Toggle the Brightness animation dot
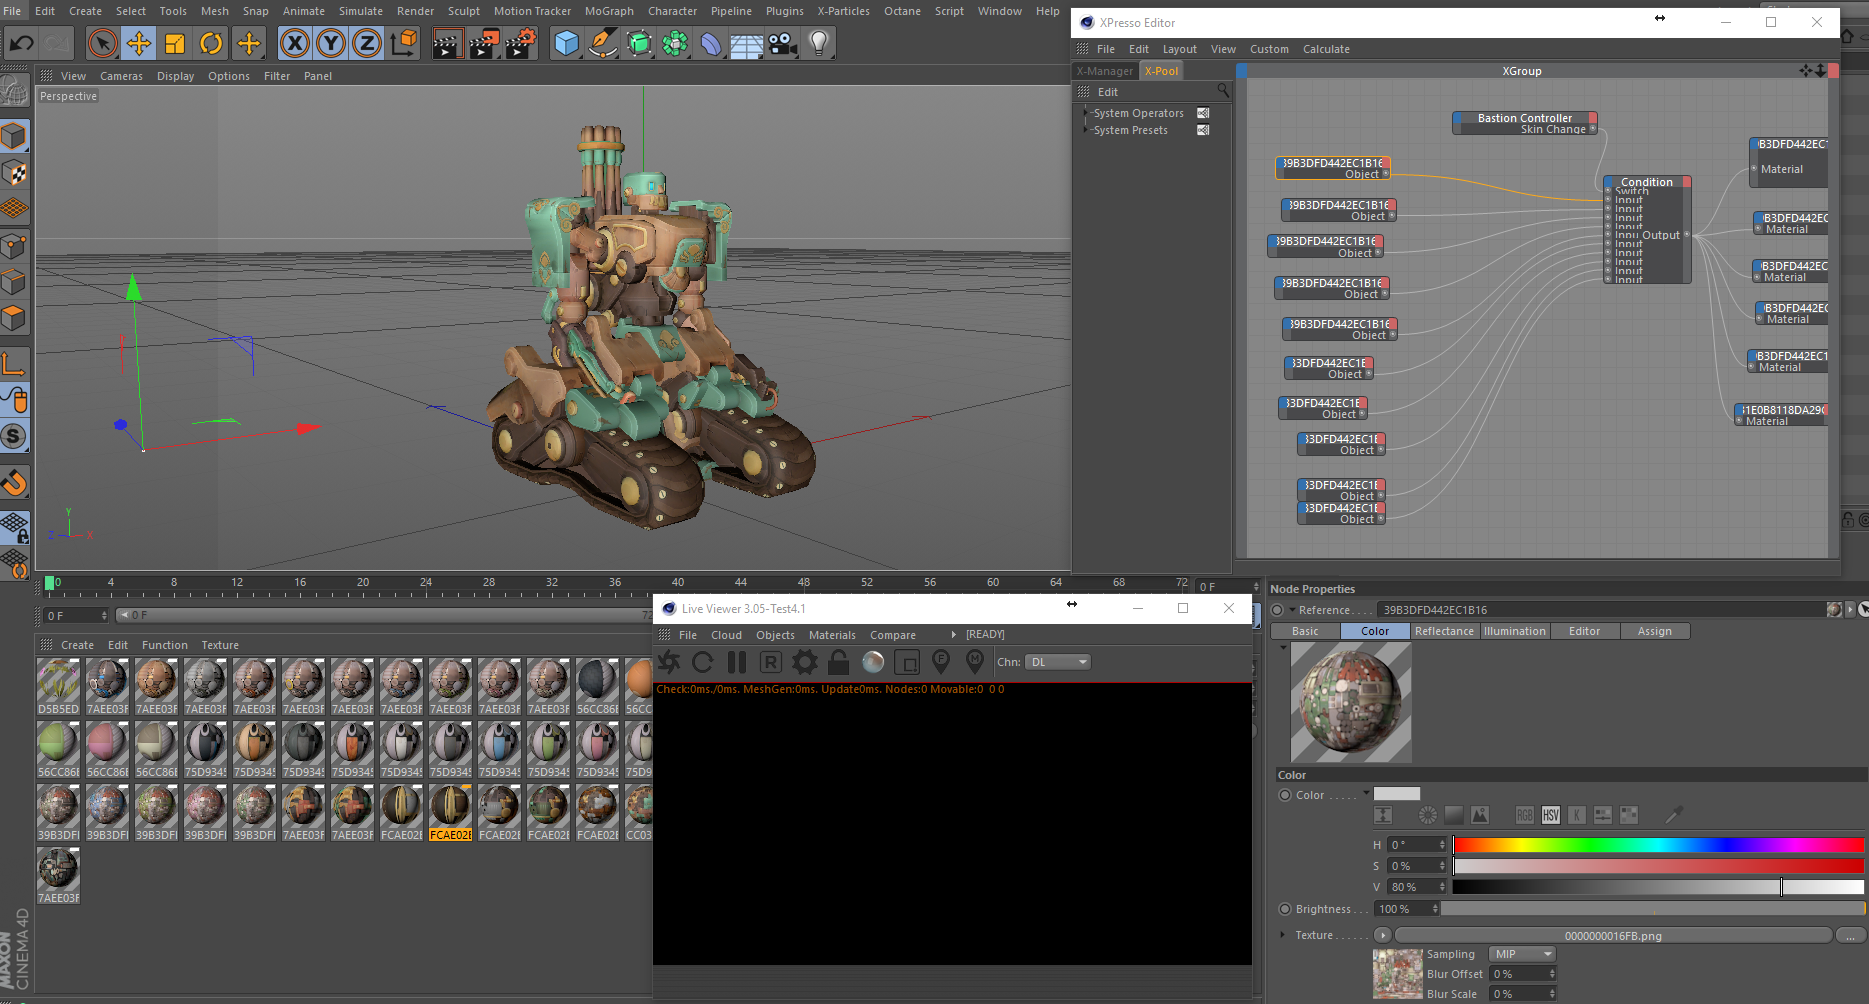The height and width of the screenshot is (1004, 1869). click(x=1285, y=909)
